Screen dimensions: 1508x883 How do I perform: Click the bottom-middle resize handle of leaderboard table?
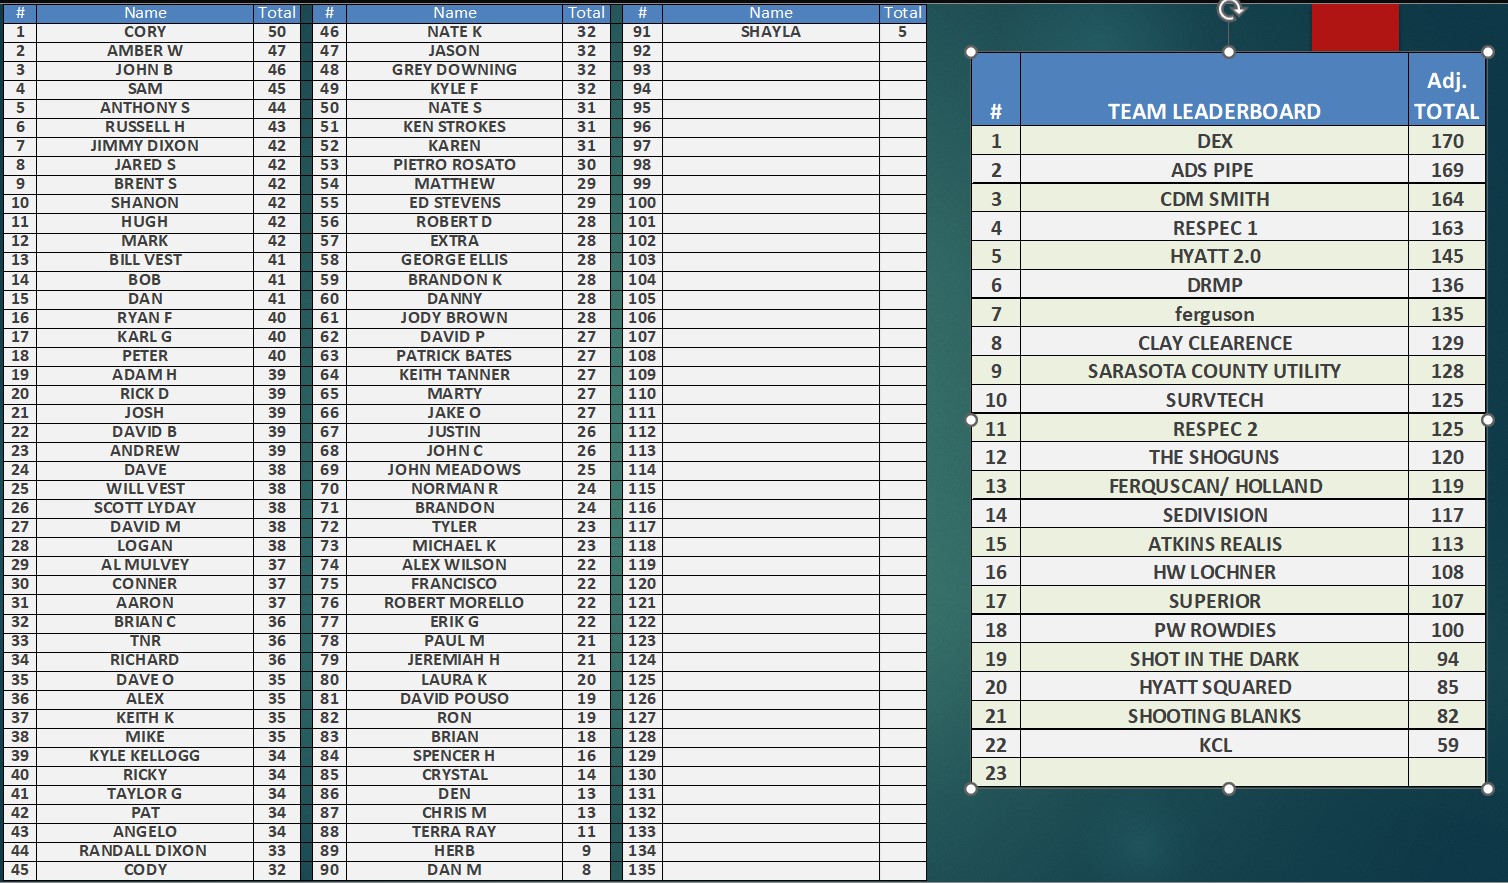click(1229, 788)
